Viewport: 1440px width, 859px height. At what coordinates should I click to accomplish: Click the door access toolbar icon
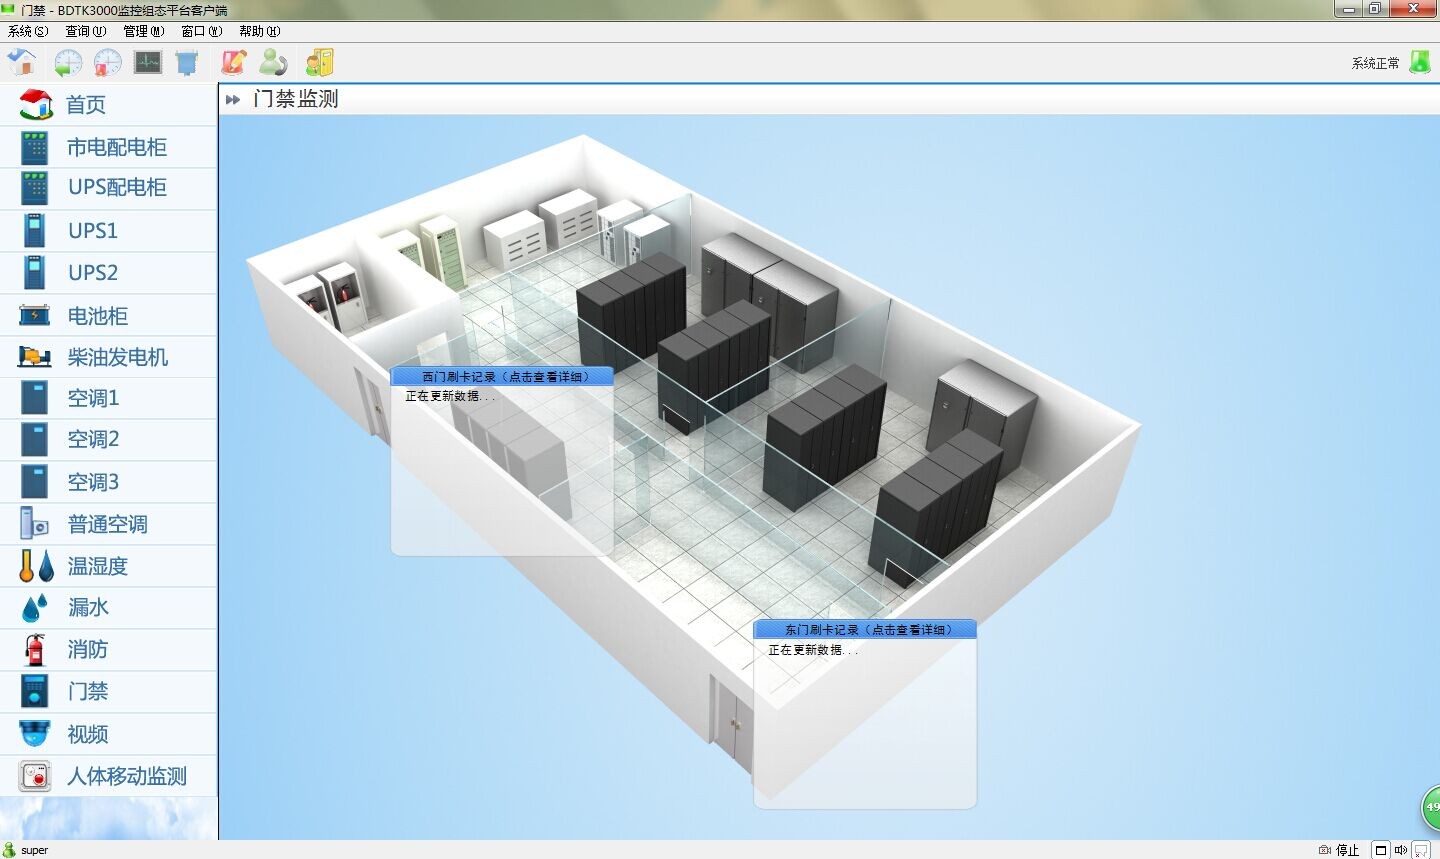click(319, 62)
